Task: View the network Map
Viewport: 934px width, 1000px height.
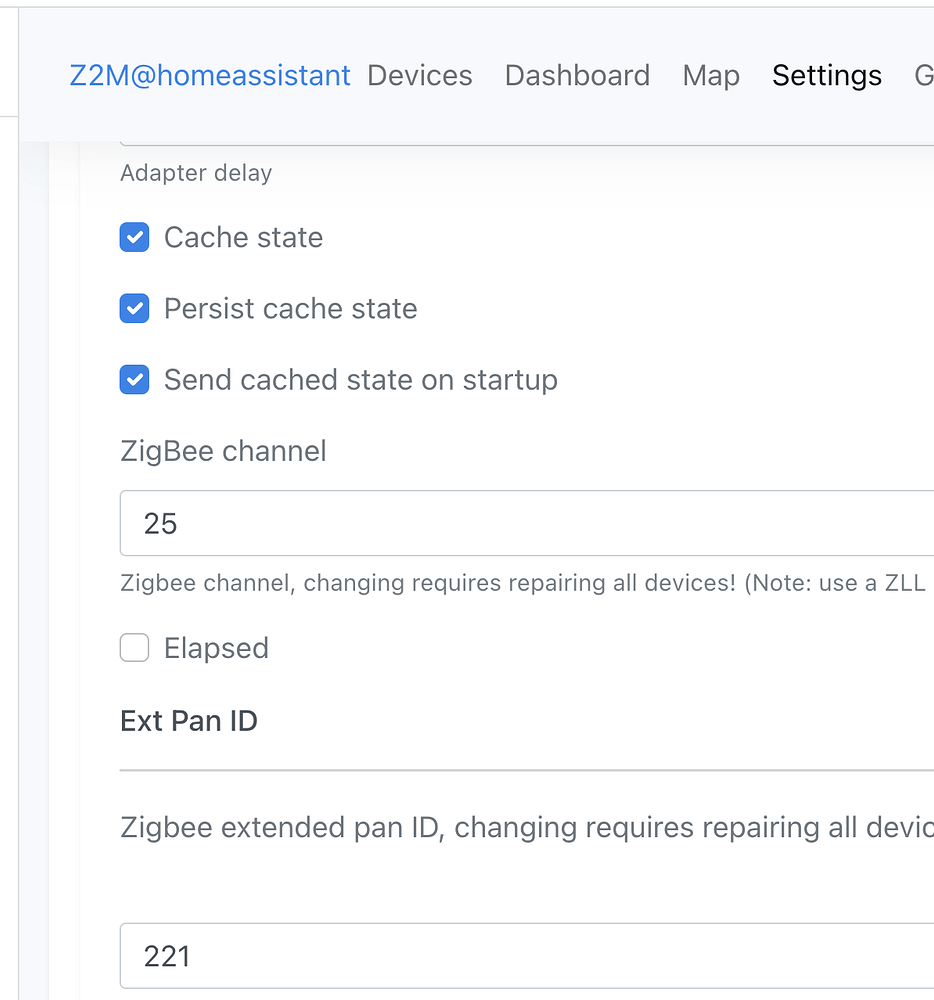Action: click(711, 75)
